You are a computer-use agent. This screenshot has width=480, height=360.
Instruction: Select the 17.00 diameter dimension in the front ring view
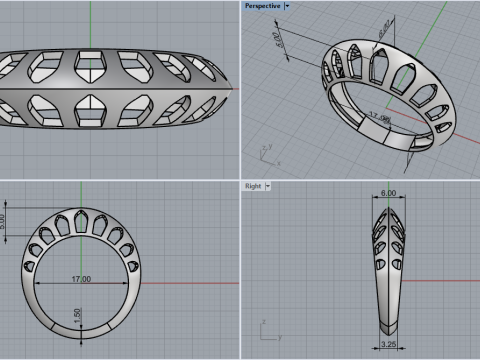click(81, 279)
